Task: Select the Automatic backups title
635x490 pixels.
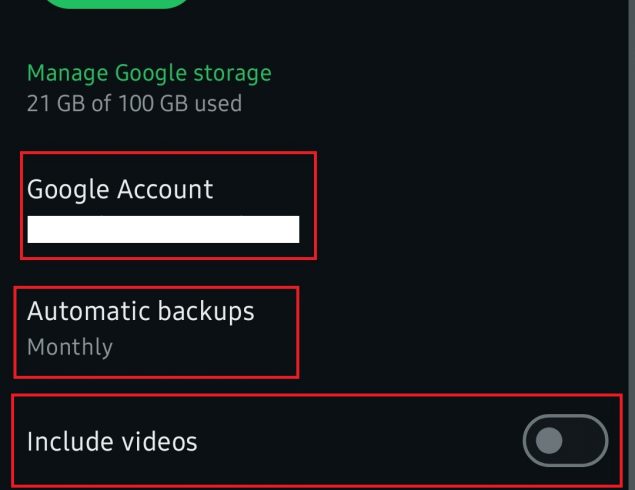Action: (141, 312)
